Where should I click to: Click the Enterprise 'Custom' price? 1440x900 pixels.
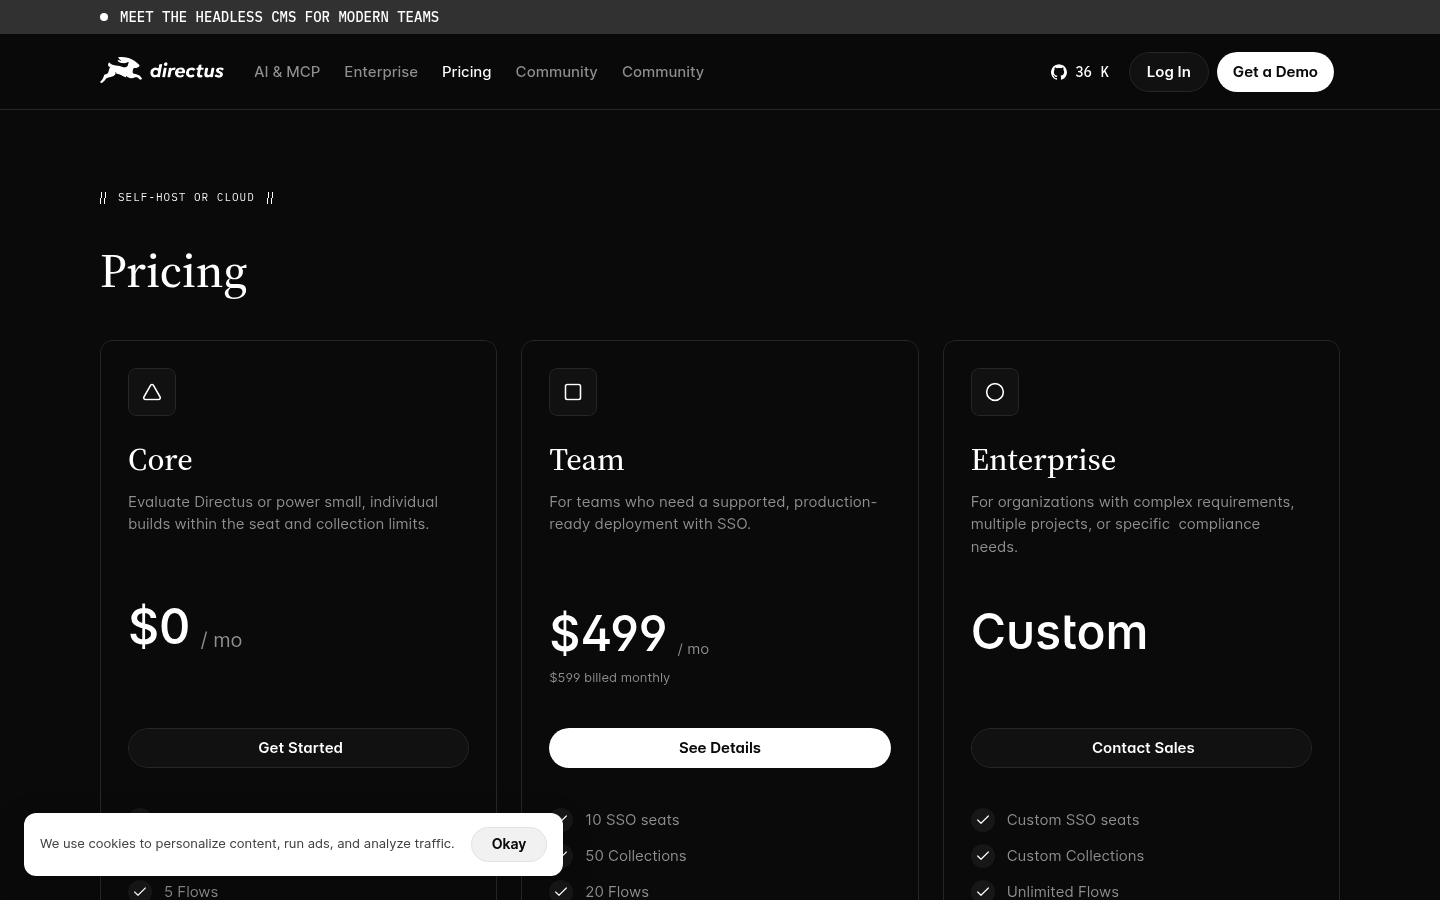[x=1059, y=632]
